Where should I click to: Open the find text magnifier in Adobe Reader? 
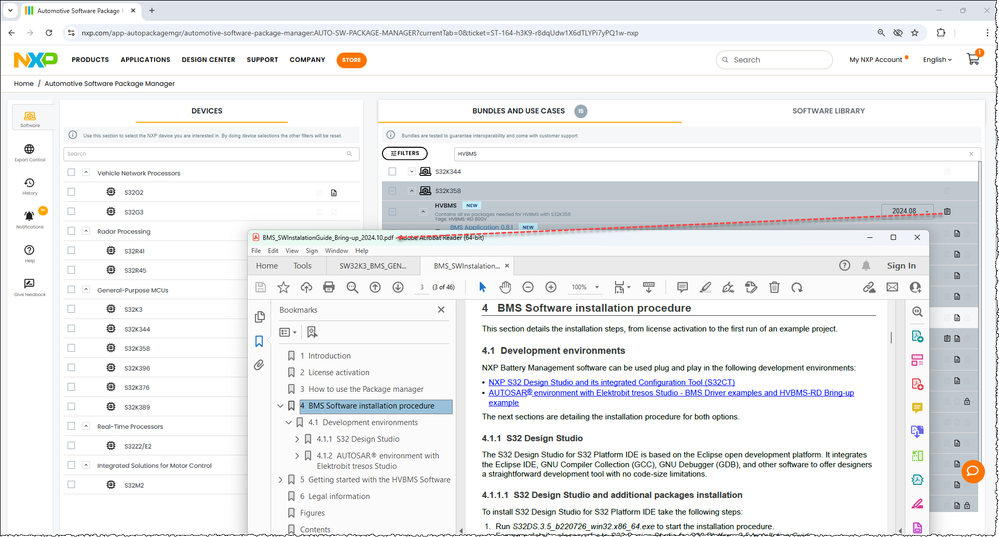click(x=352, y=287)
